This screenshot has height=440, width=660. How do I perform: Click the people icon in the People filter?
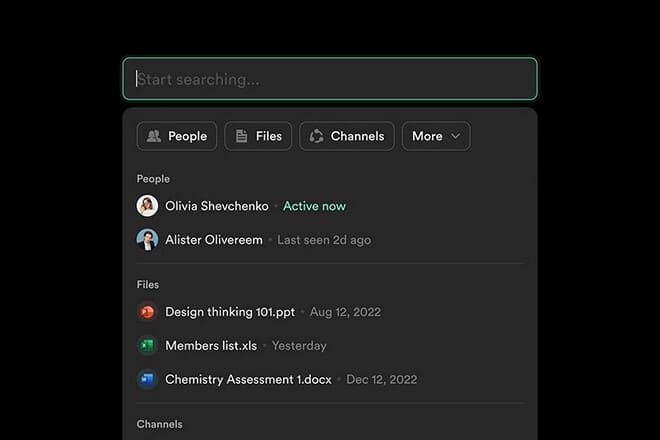click(154, 136)
